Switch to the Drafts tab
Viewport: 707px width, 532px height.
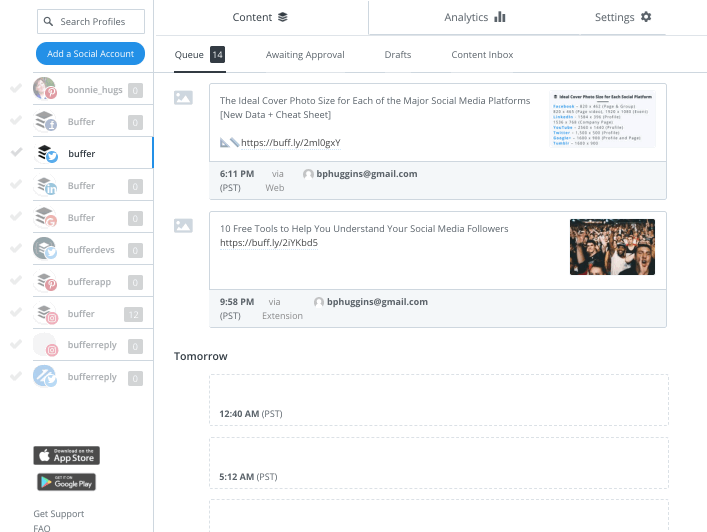click(x=398, y=55)
